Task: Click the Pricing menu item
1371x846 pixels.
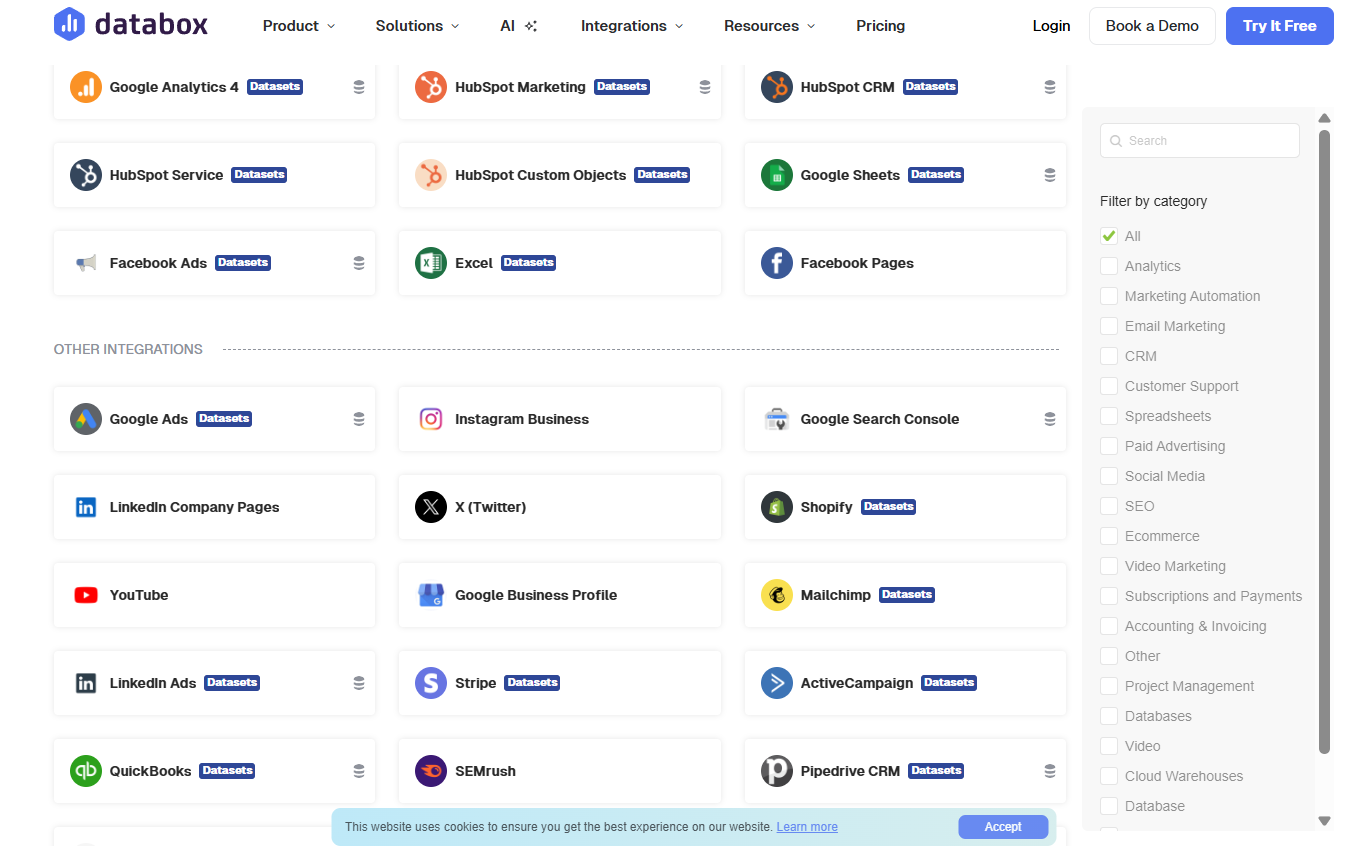Action: point(880,25)
